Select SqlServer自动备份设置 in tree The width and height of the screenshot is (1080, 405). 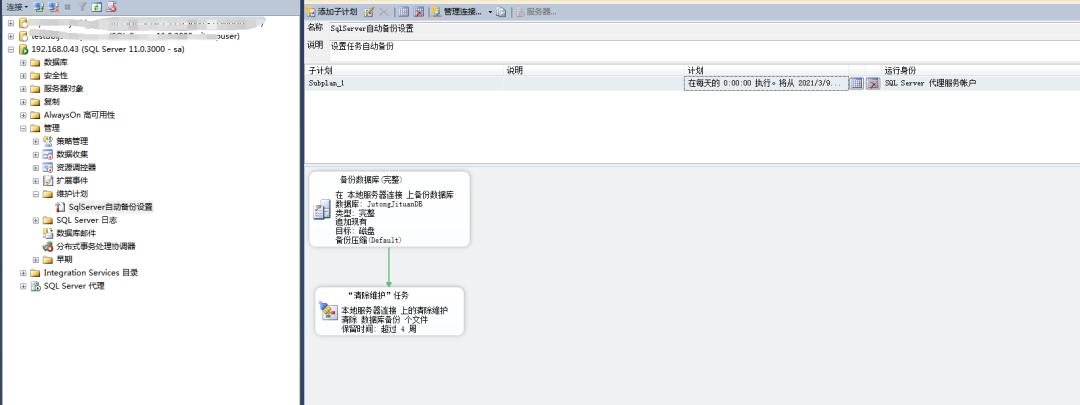(110, 207)
